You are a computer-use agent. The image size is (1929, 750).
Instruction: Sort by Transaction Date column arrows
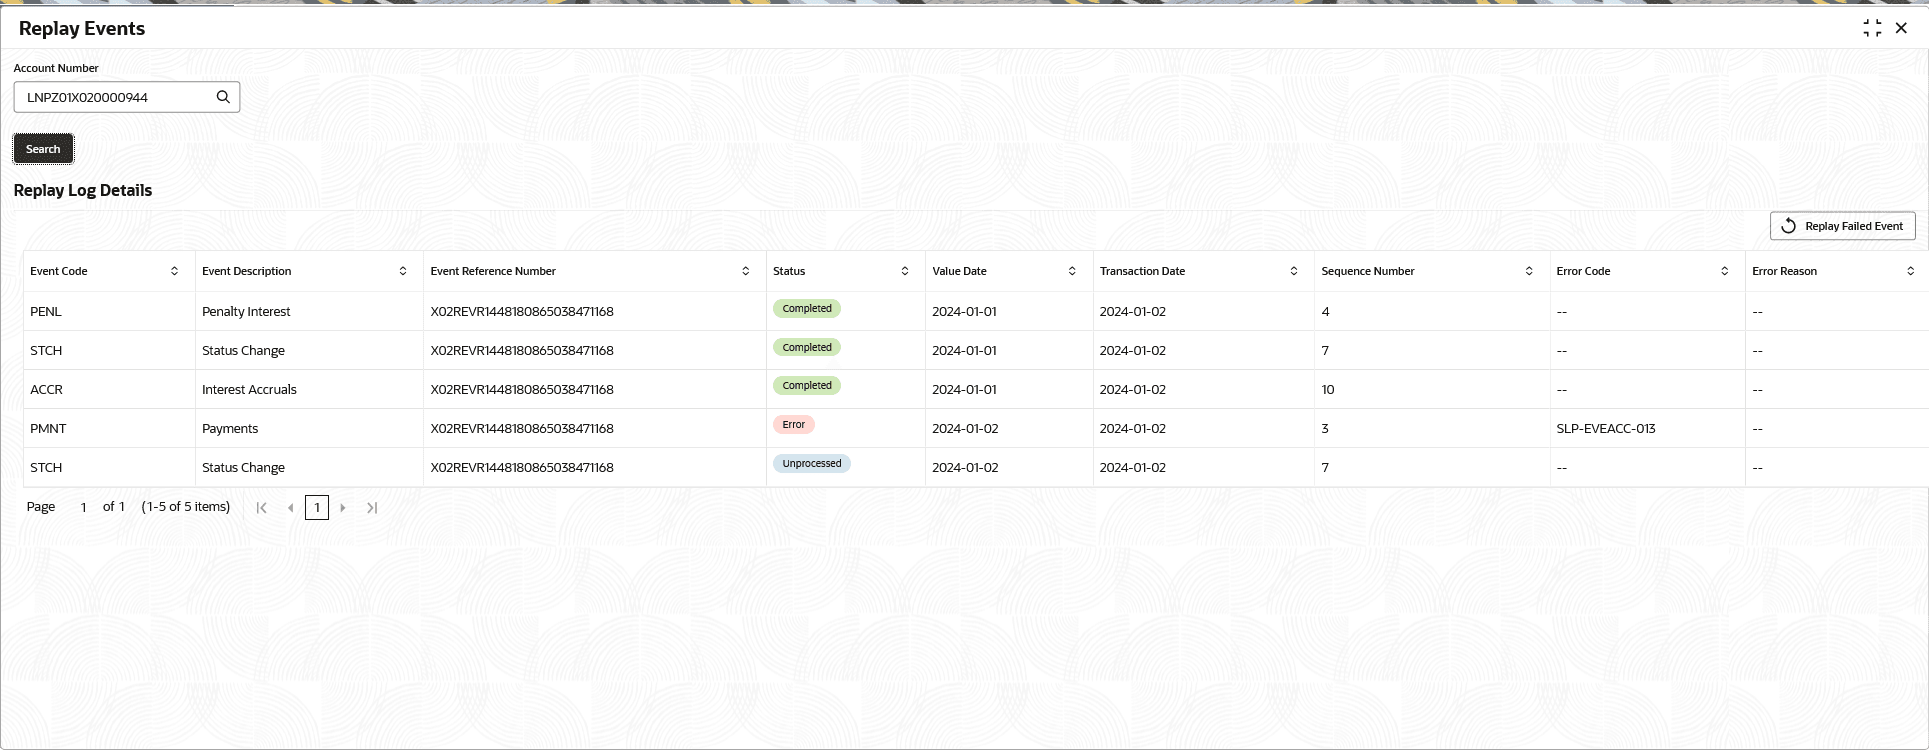[x=1294, y=271]
